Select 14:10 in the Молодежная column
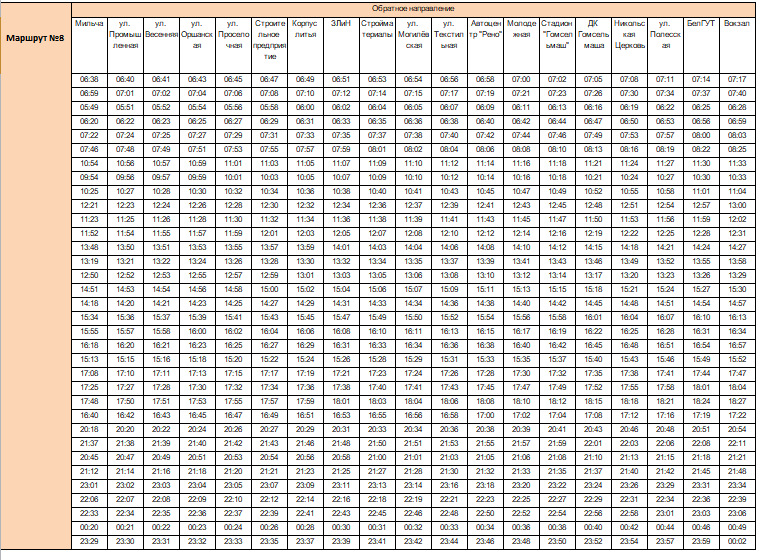The height and width of the screenshot is (560, 765). click(x=521, y=247)
